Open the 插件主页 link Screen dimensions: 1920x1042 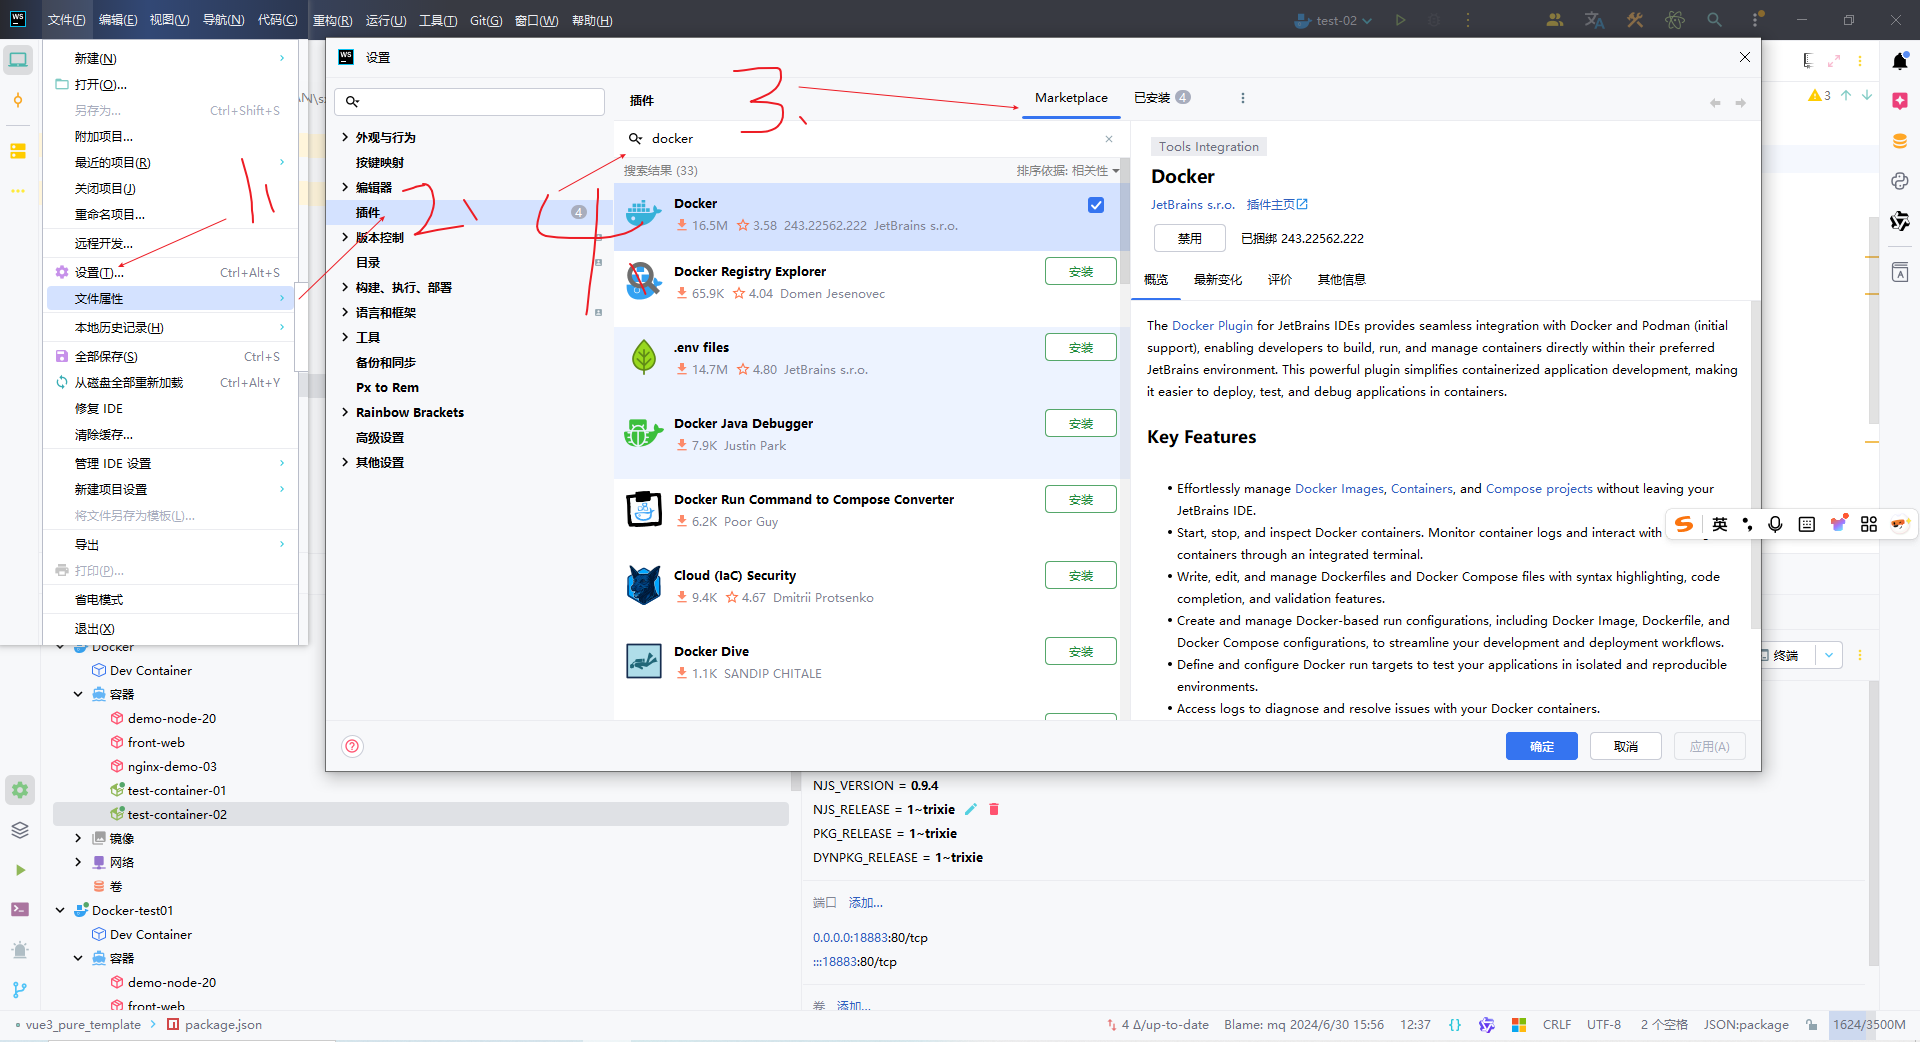tap(1277, 205)
